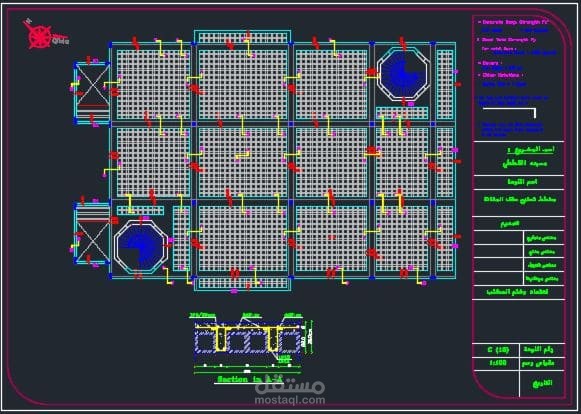Click the small ribbed panel below upper-right staircase

pyautogui.click(x=402, y=113)
